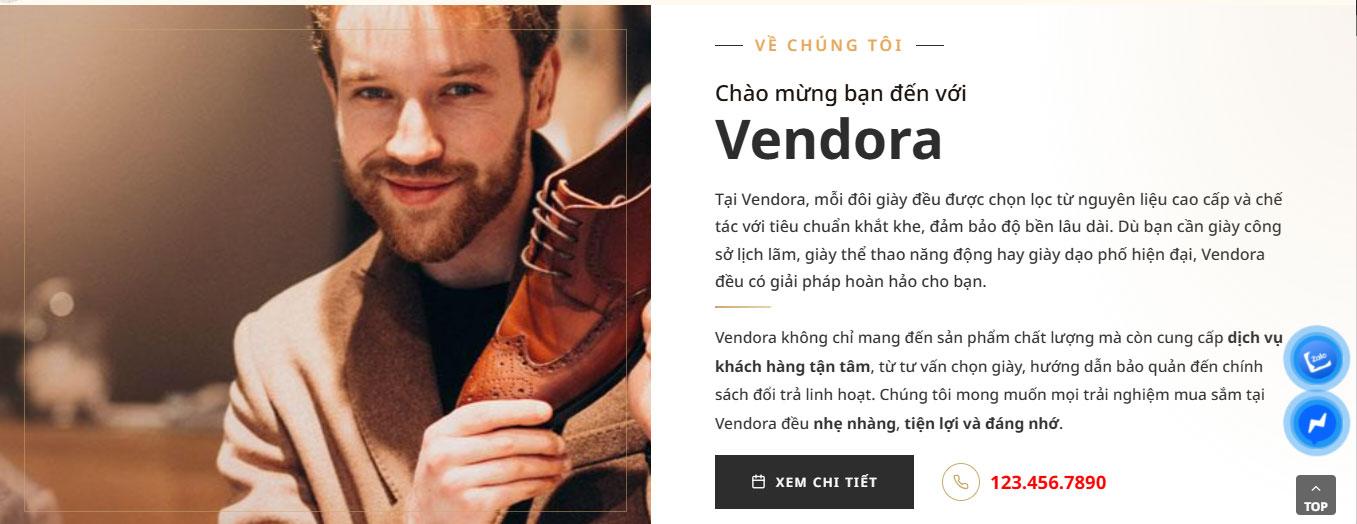Click the bearded man's face in photo
1357x524 pixels.
[x=432, y=120]
